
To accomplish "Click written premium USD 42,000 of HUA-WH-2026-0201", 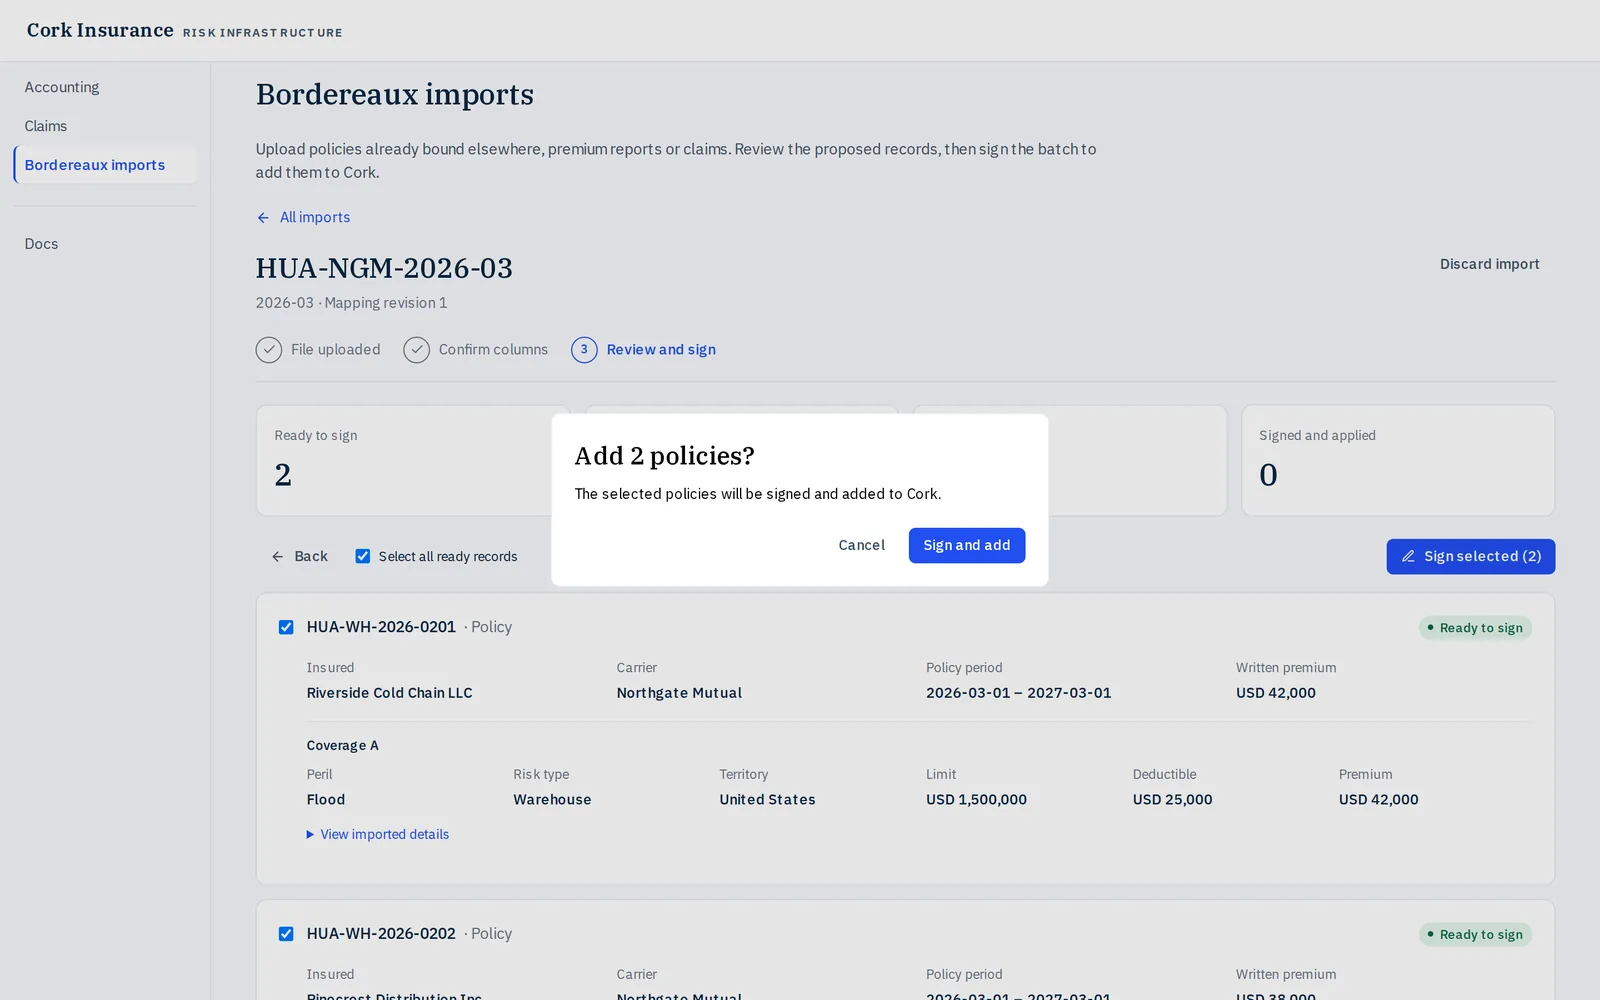I will pyautogui.click(x=1275, y=693).
